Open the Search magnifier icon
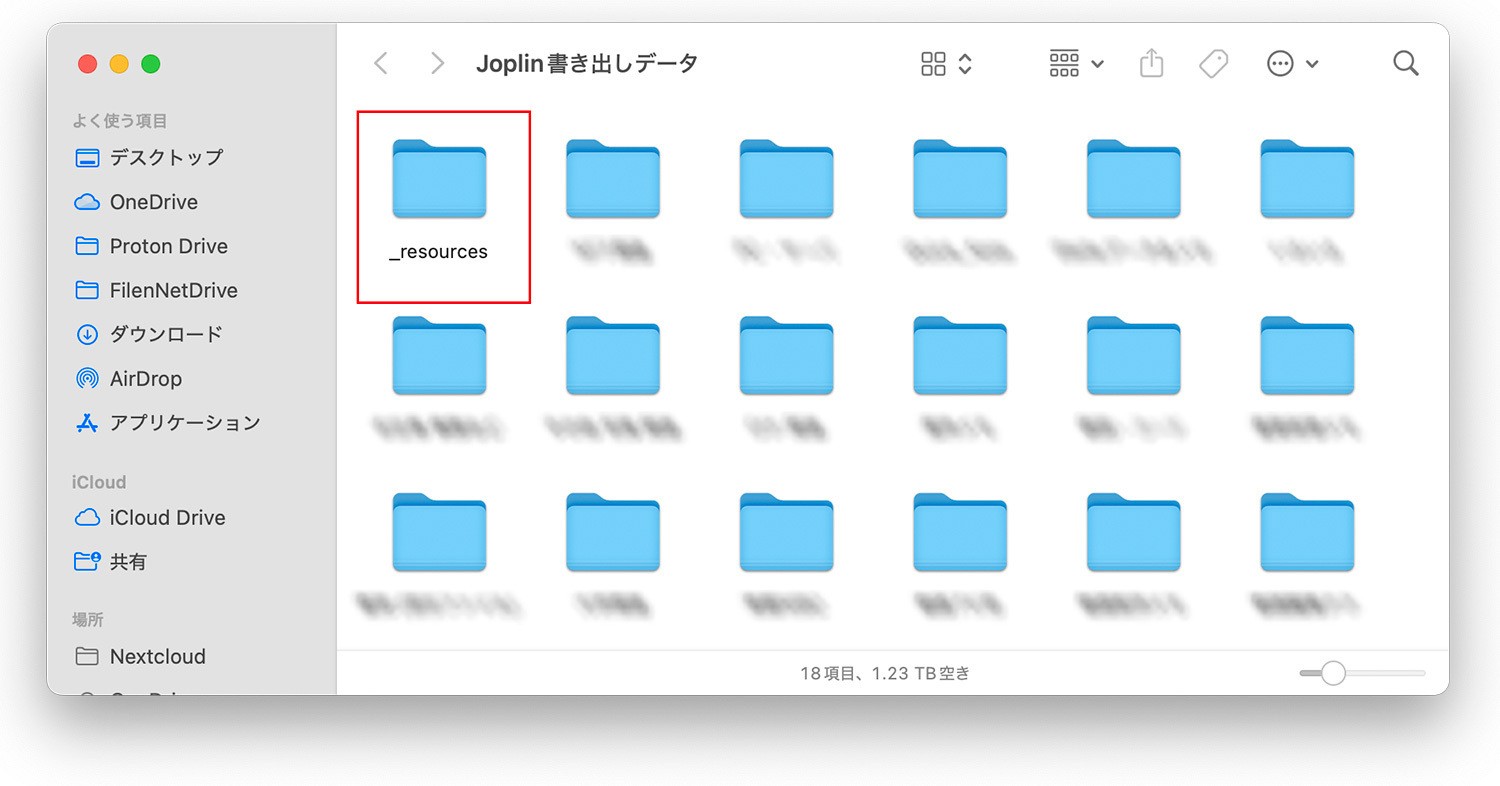 [x=1405, y=64]
